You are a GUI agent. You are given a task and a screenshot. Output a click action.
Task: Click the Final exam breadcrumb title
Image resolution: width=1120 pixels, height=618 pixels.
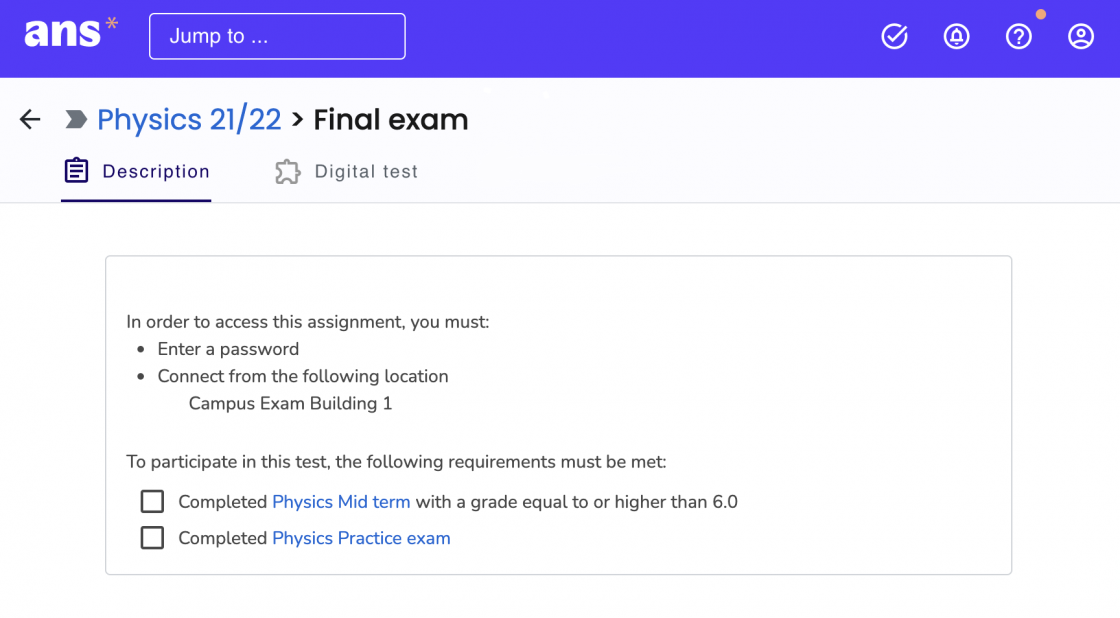point(391,119)
